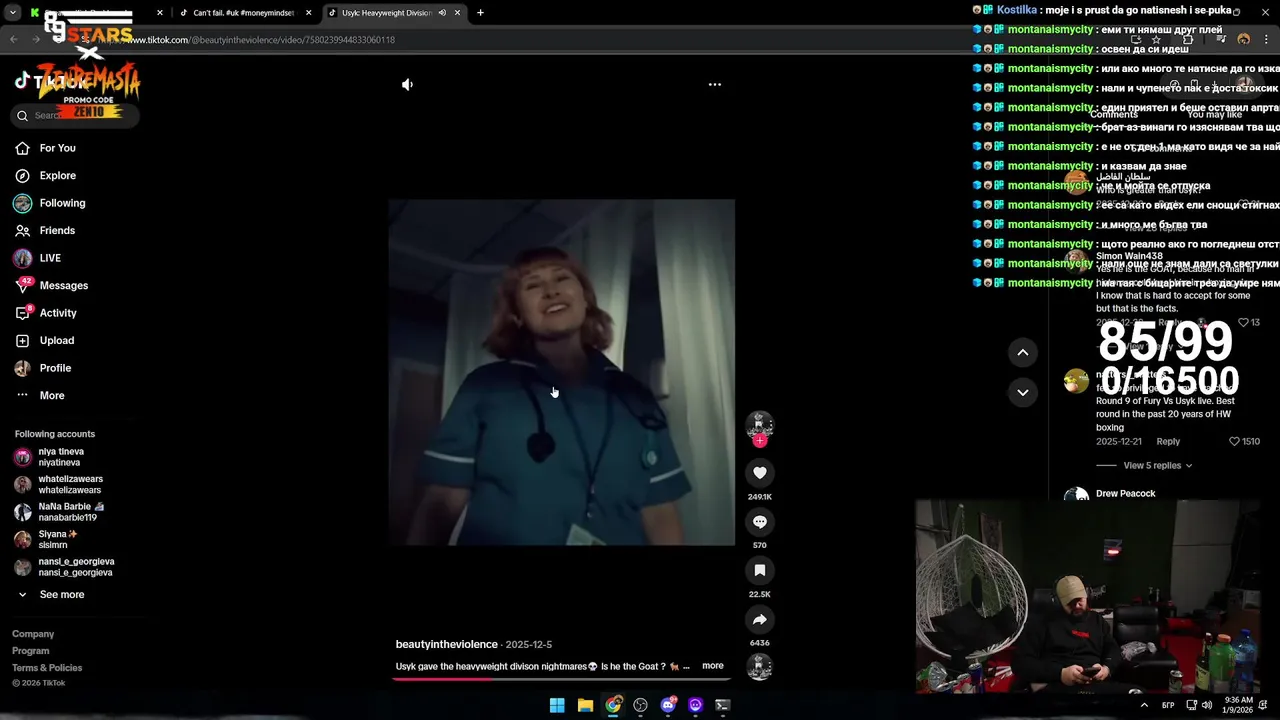The image size is (1280, 720).
Task: Go to the next video with down arrow
Action: pyautogui.click(x=1023, y=392)
